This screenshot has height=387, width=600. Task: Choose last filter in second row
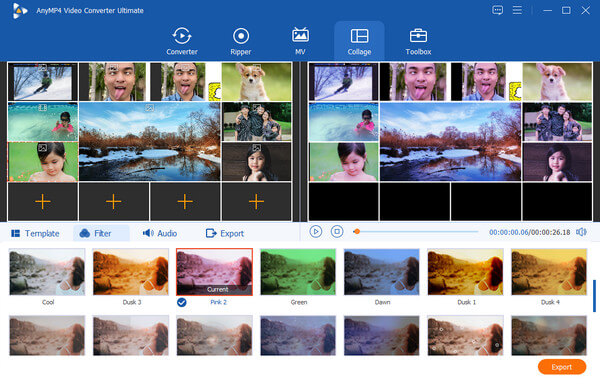pyautogui.click(x=549, y=336)
